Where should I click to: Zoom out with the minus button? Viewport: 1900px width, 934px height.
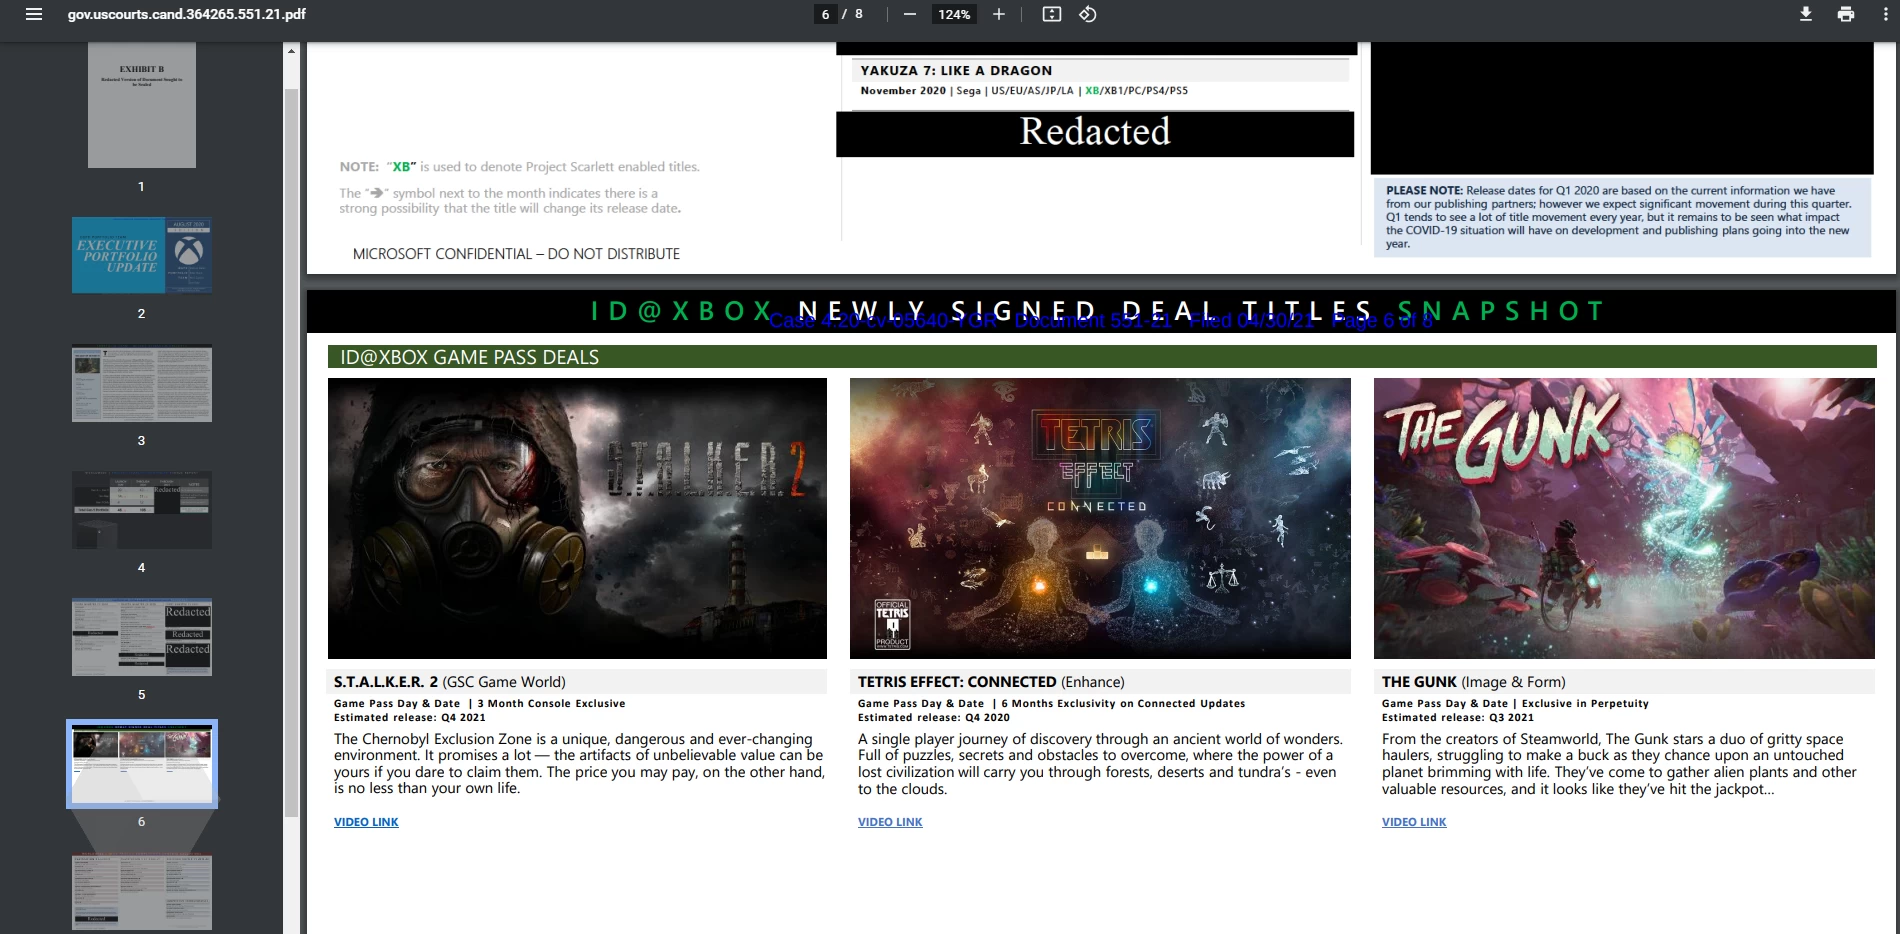909,14
